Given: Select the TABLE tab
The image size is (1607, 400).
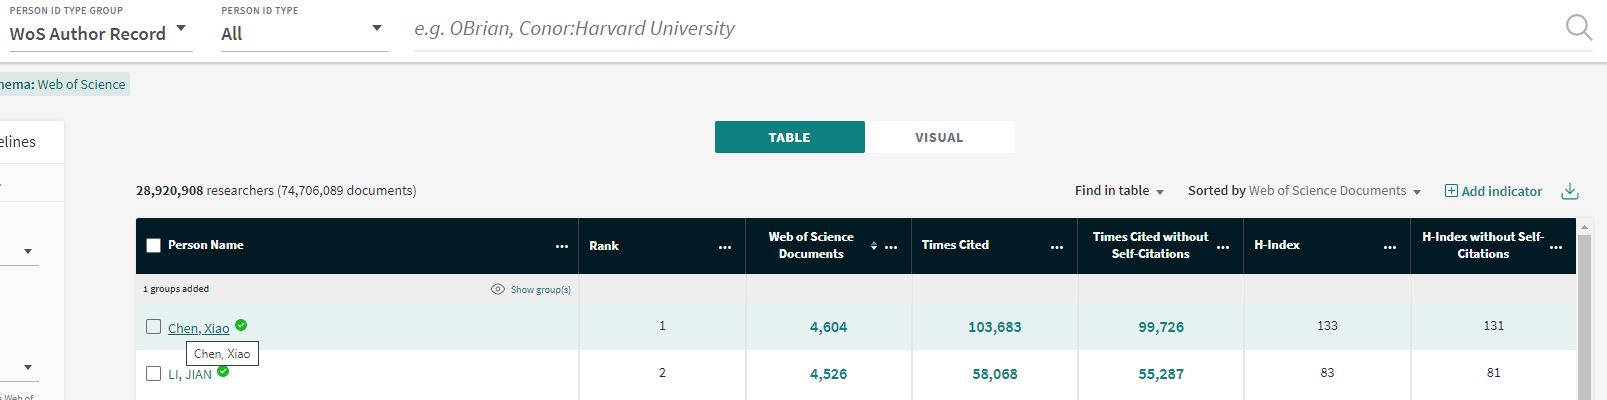Looking at the screenshot, I should [789, 137].
